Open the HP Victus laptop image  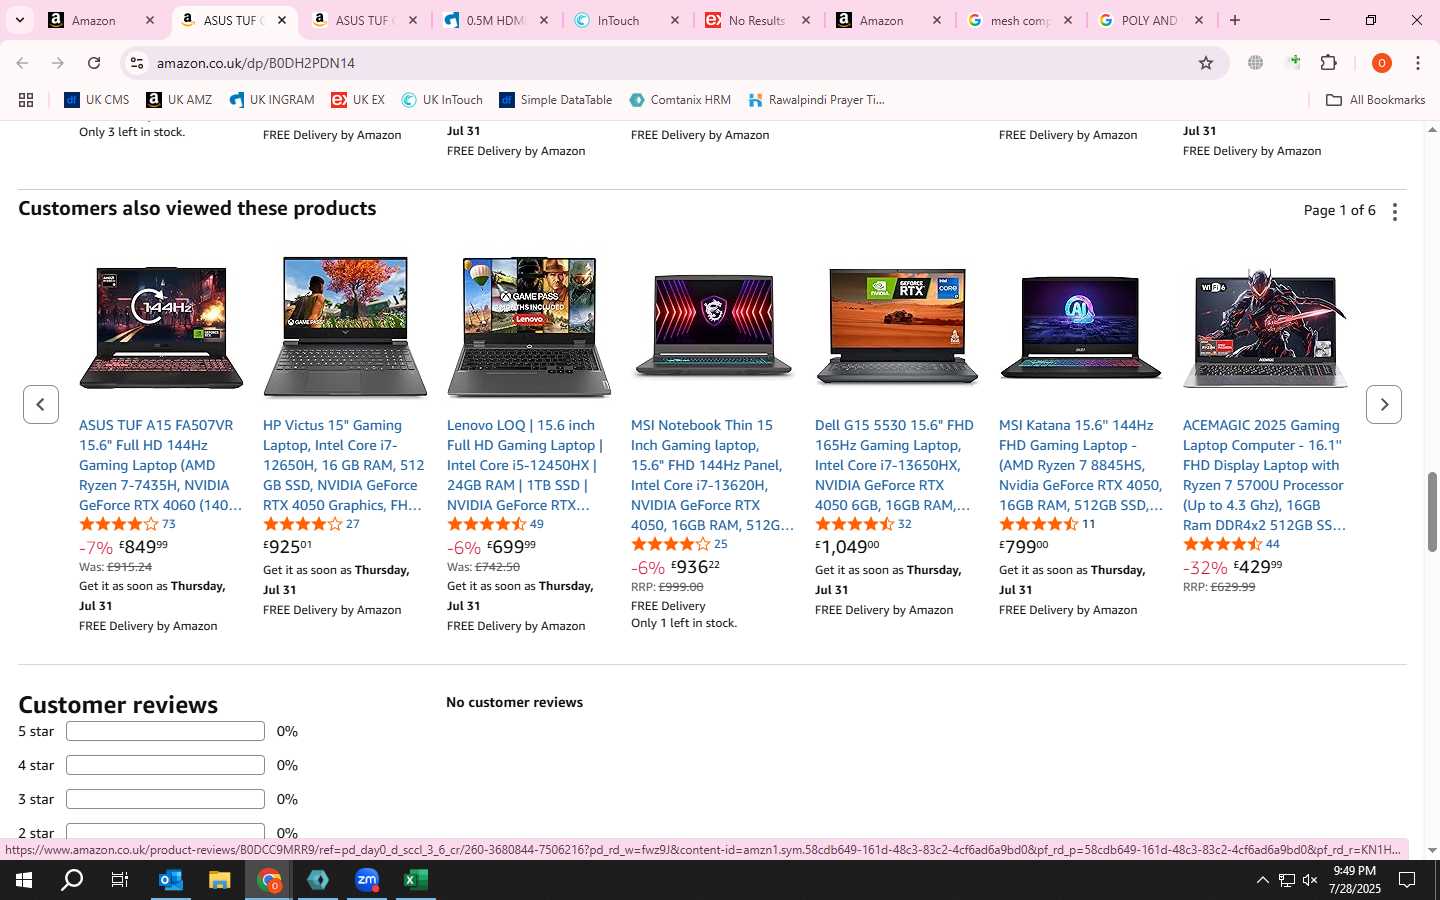[345, 327]
